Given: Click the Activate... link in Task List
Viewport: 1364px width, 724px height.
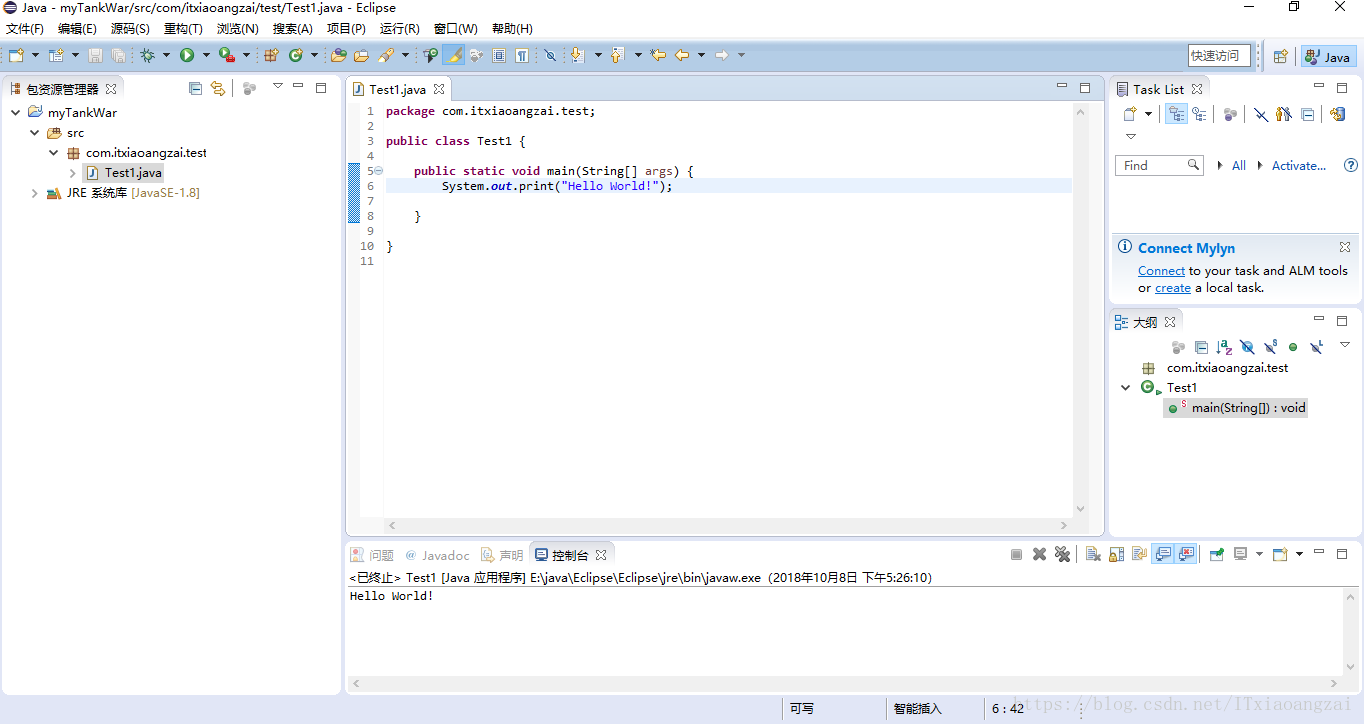Looking at the screenshot, I should (1299, 166).
